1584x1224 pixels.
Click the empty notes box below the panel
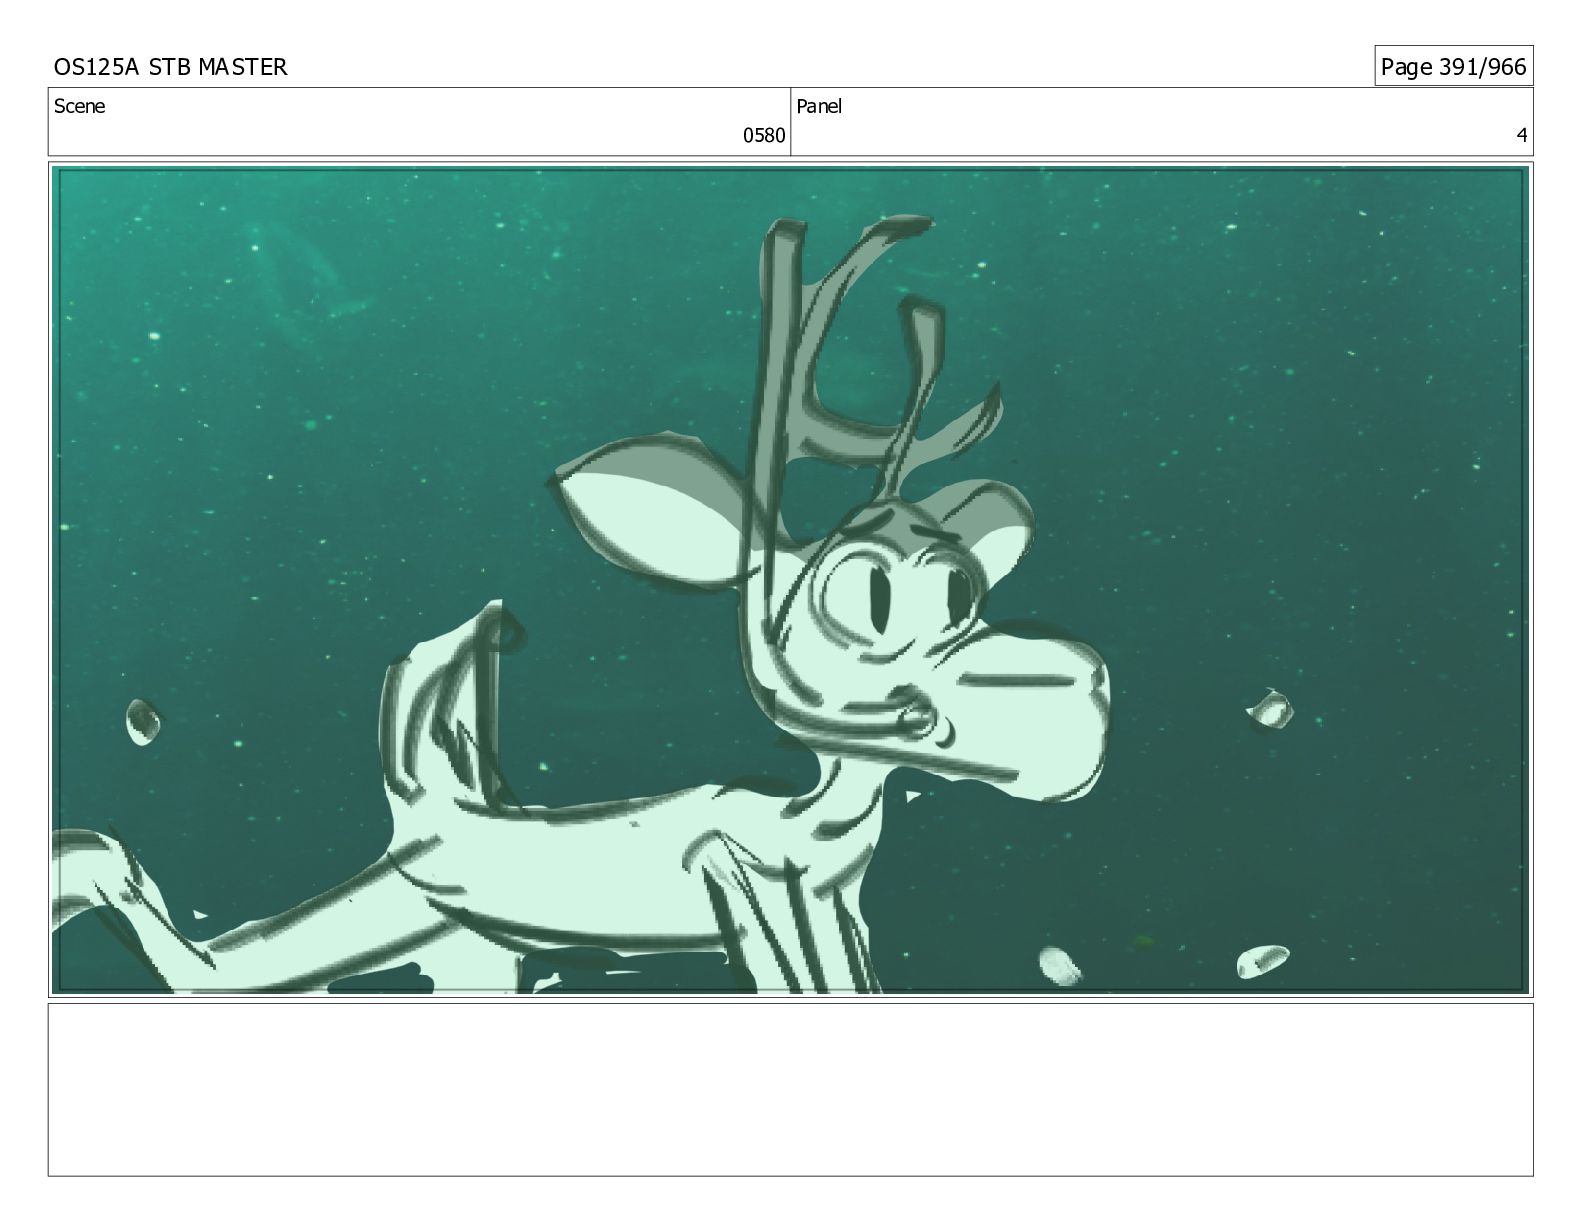click(x=791, y=1090)
